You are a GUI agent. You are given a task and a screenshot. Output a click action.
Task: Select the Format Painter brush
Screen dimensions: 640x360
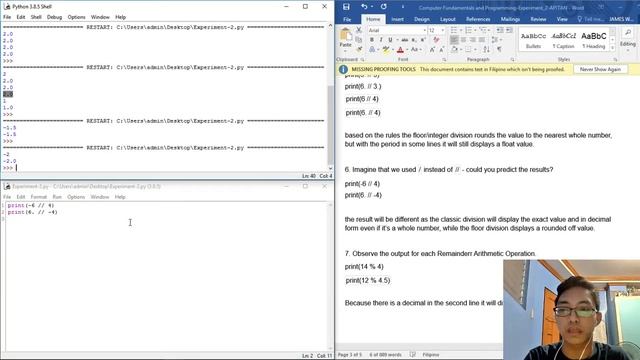[x=359, y=49]
